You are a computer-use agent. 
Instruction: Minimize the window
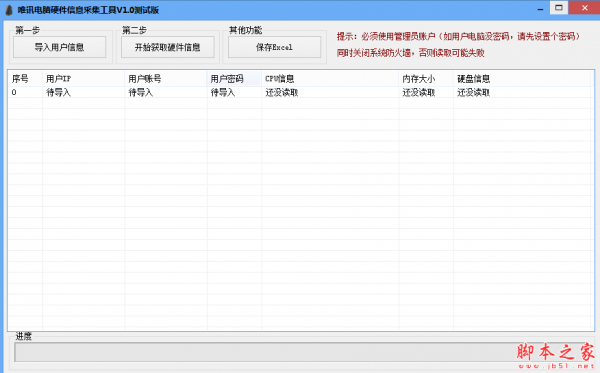(x=540, y=8)
